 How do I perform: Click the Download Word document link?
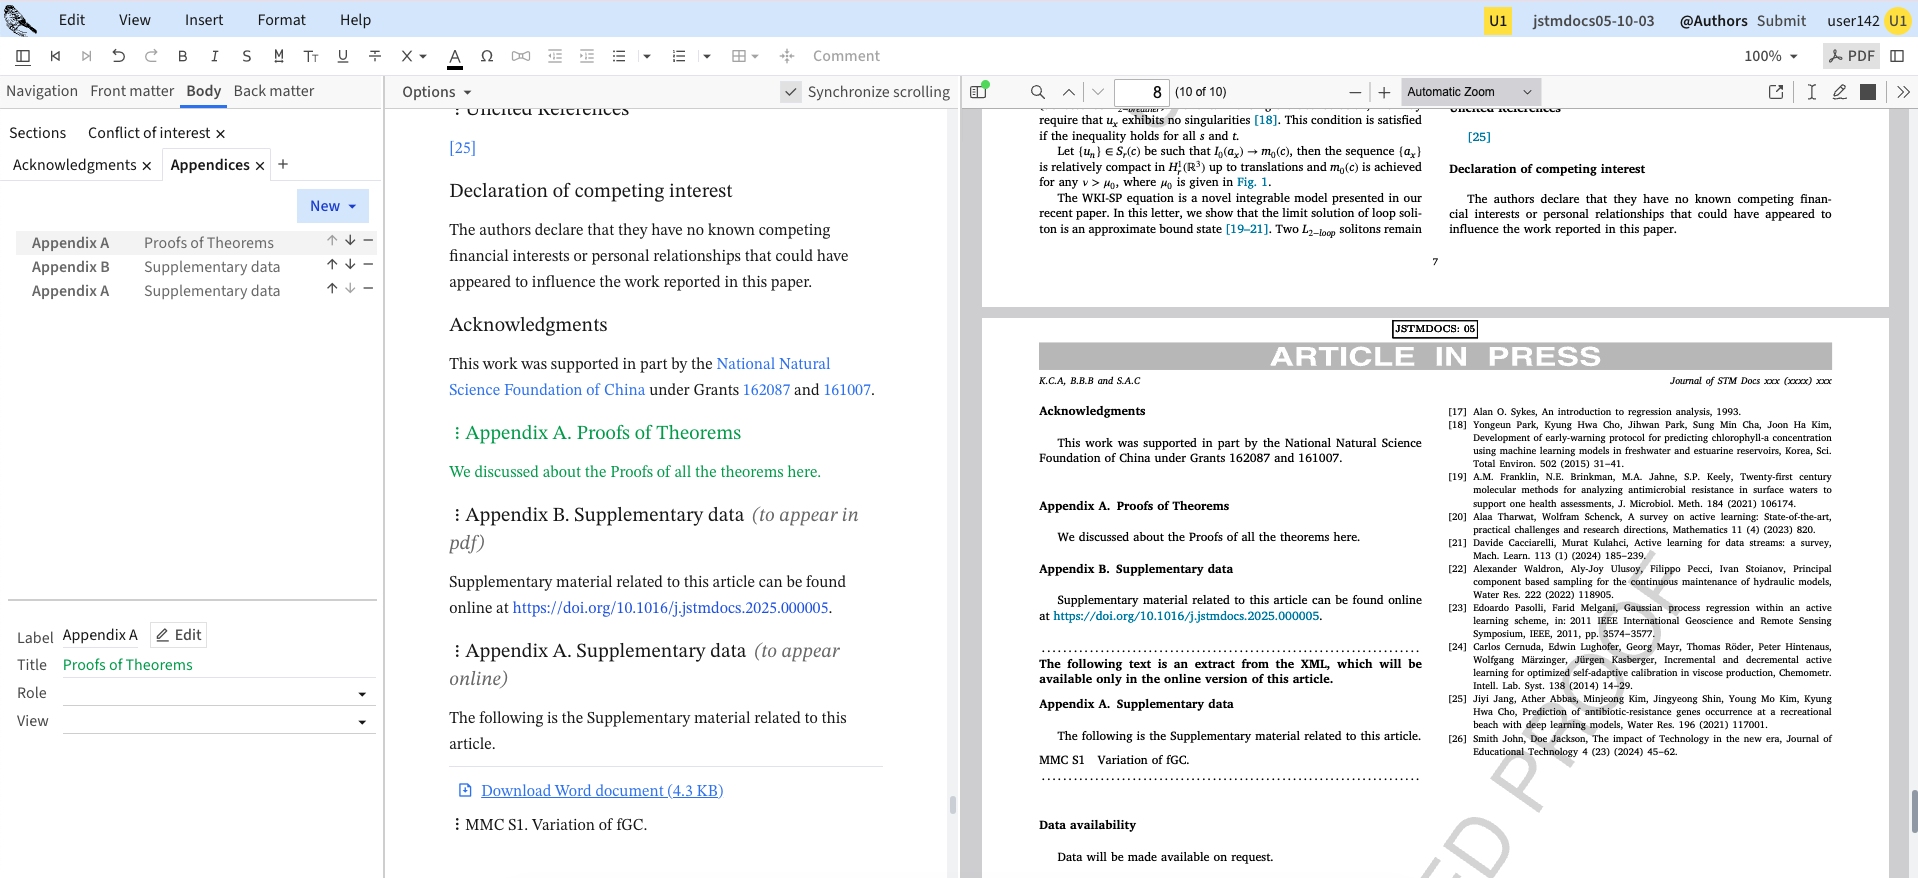pos(602,791)
